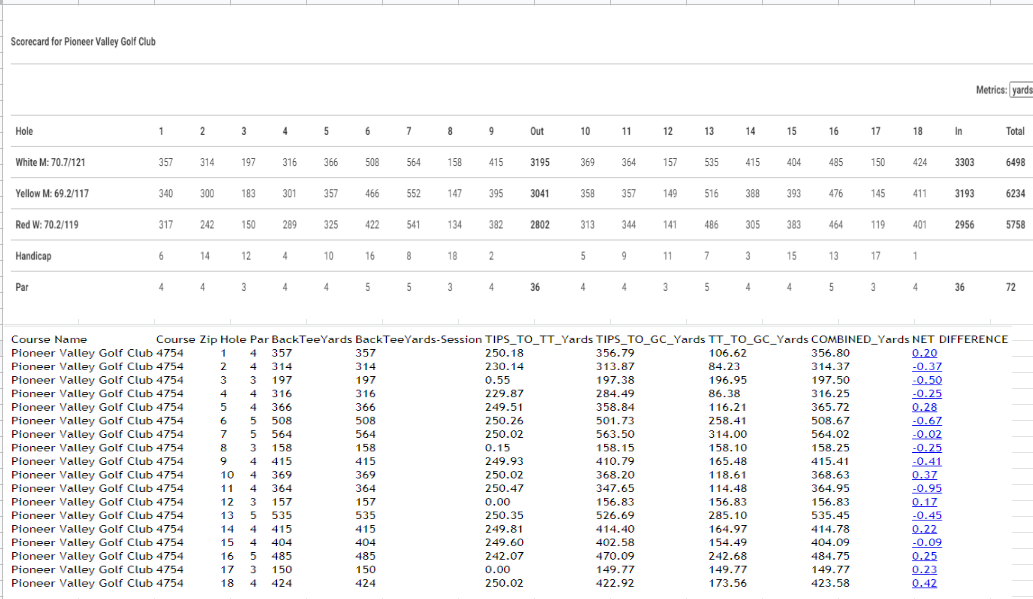Select the 501.73 TIPS_TO_GC value

[615, 420]
